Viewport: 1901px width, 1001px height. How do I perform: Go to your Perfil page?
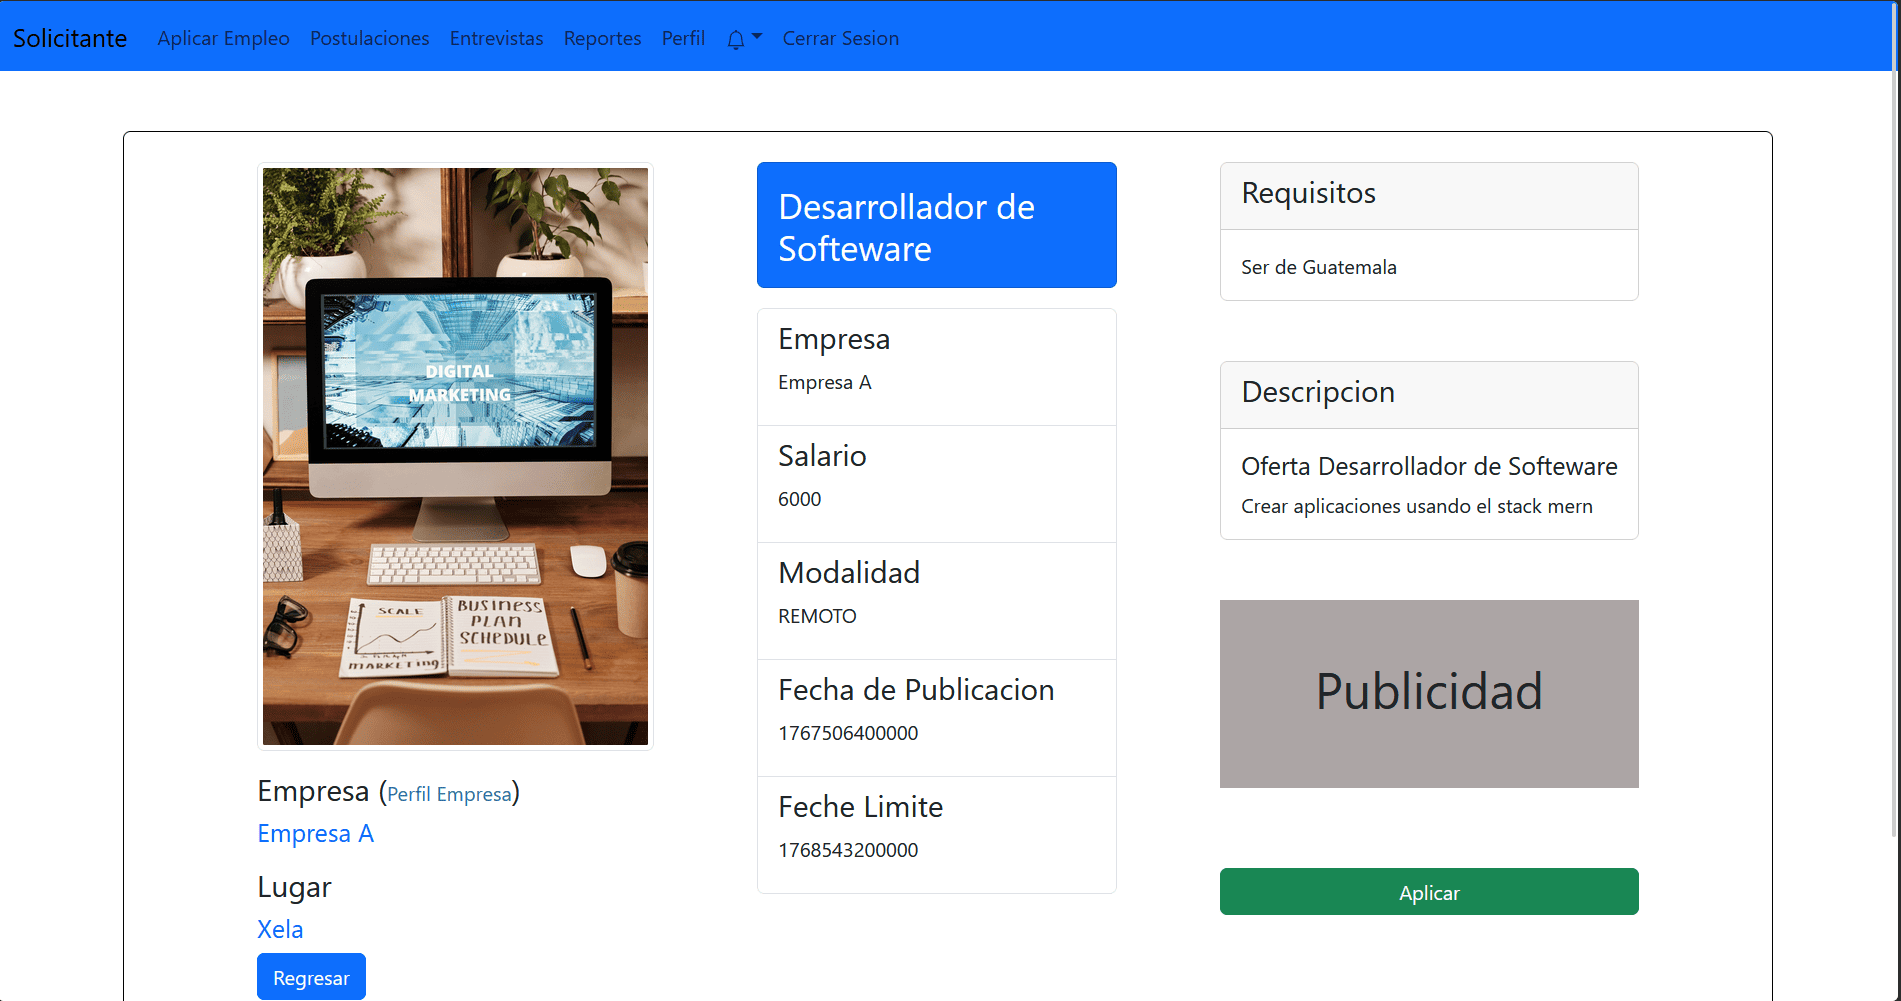tap(682, 38)
